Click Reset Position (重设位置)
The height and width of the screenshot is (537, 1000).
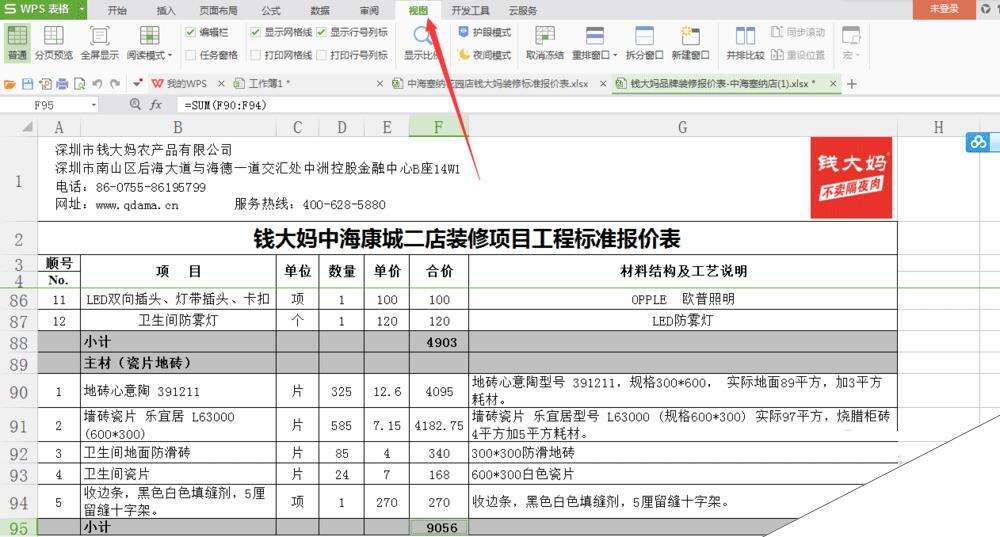[798, 55]
